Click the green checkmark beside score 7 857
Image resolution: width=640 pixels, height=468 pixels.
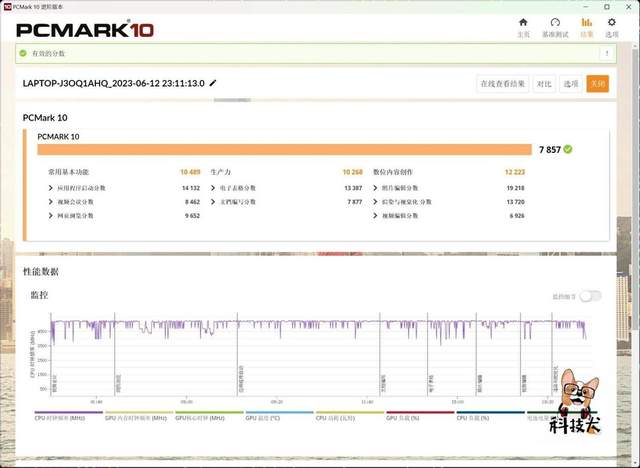coord(568,149)
